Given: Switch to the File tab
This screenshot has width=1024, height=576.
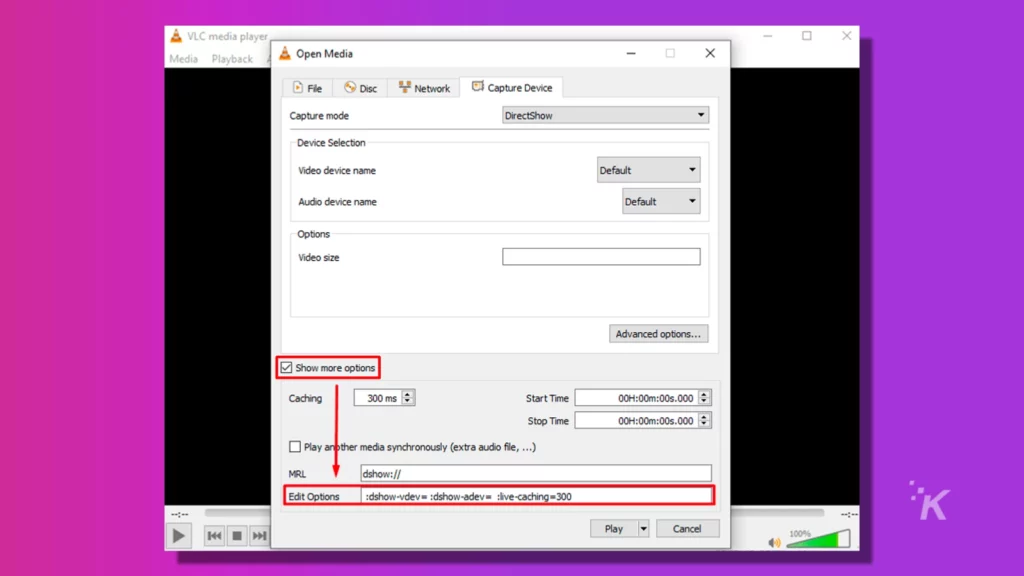Looking at the screenshot, I should (307, 88).
